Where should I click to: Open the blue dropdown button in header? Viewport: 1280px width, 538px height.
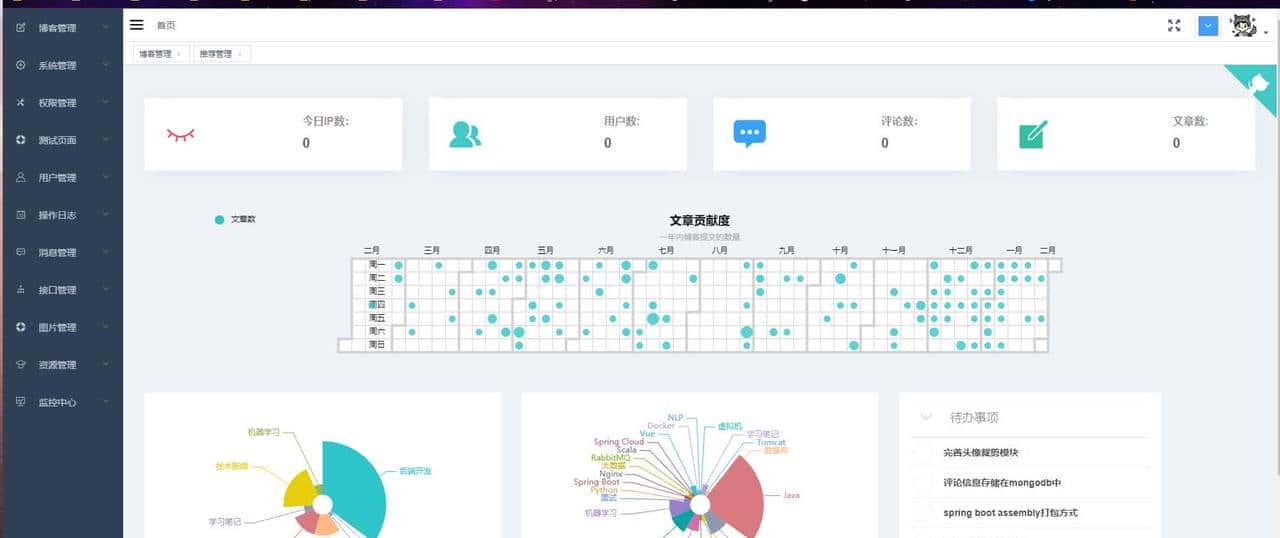[x=1208, y=26]
